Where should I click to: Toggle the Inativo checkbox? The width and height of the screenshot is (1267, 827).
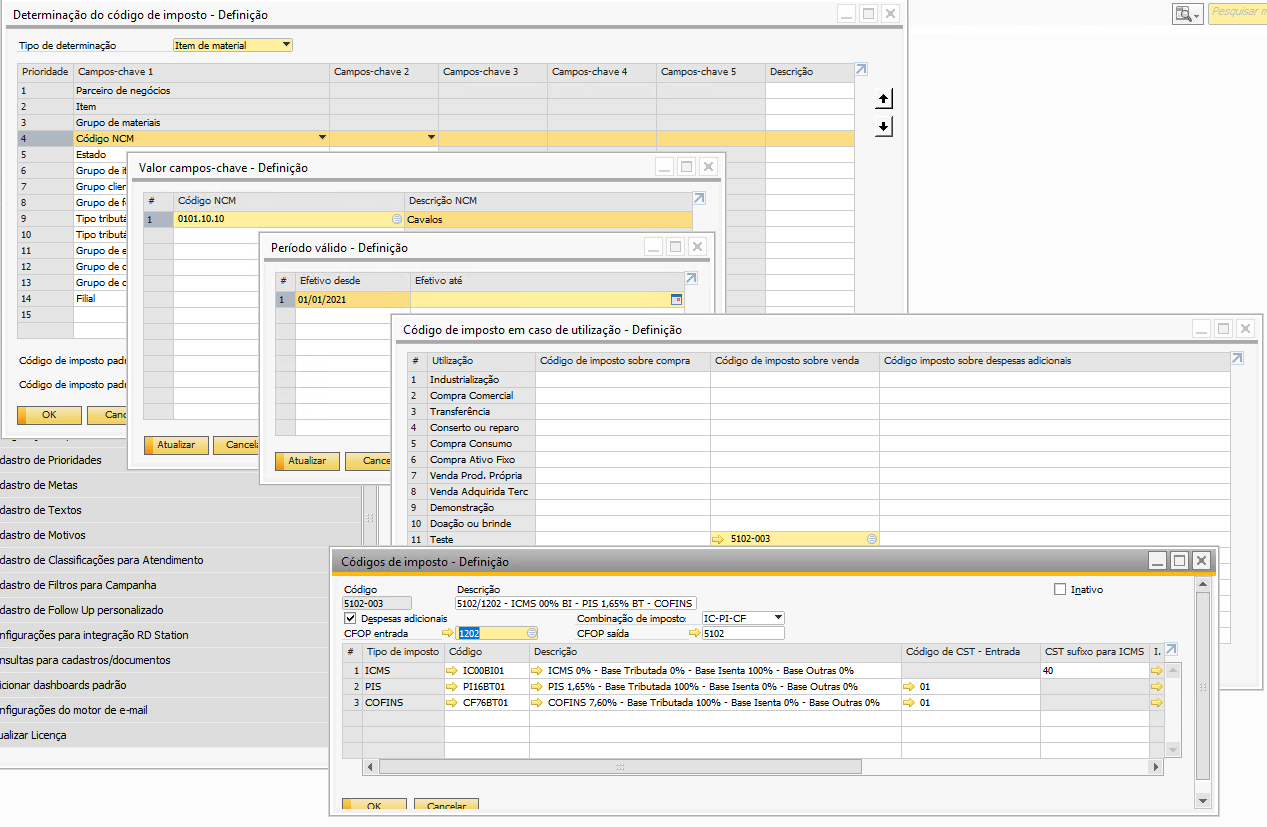(x=1060, y=590)
